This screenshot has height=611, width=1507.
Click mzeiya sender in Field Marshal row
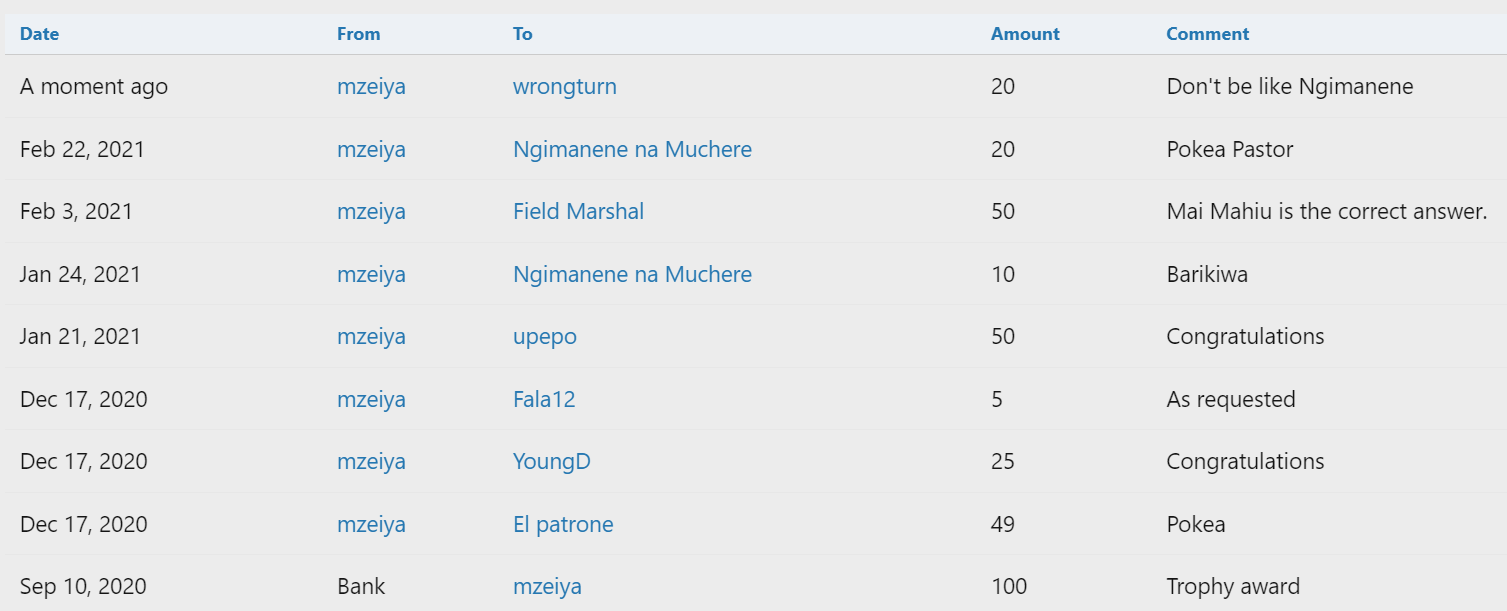371,212
